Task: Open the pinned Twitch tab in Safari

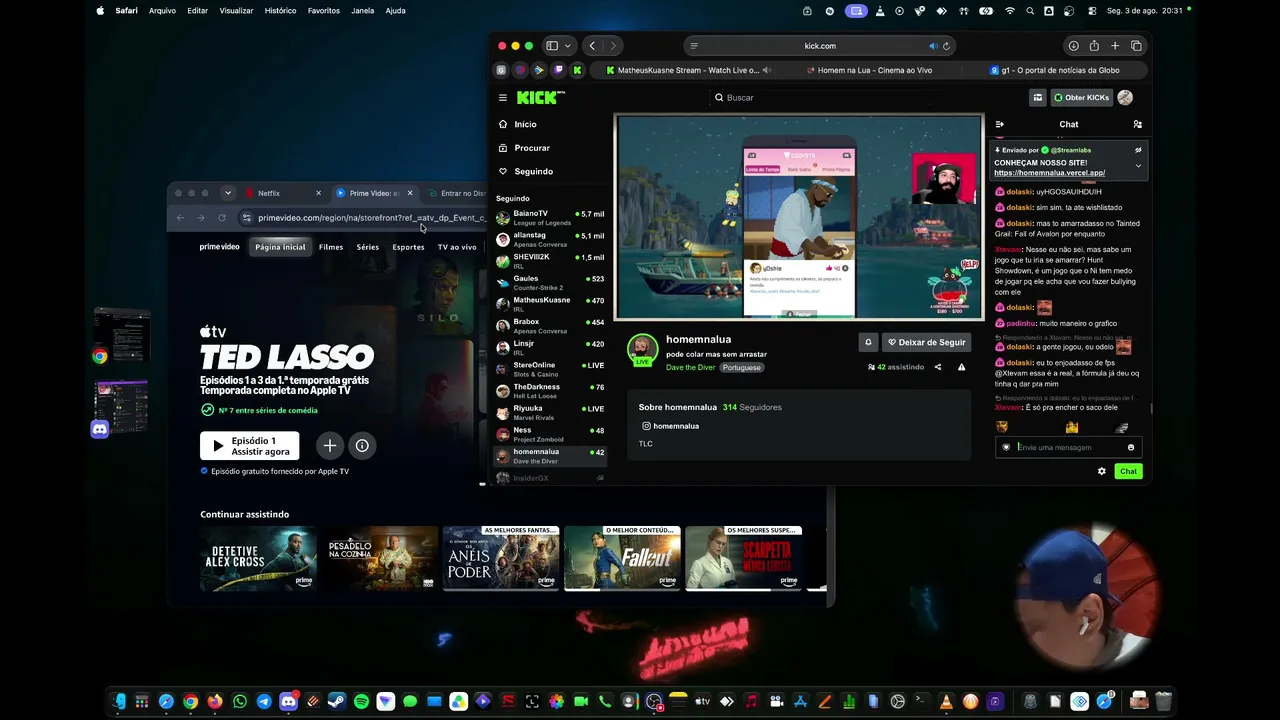Action: coord(558,70)
